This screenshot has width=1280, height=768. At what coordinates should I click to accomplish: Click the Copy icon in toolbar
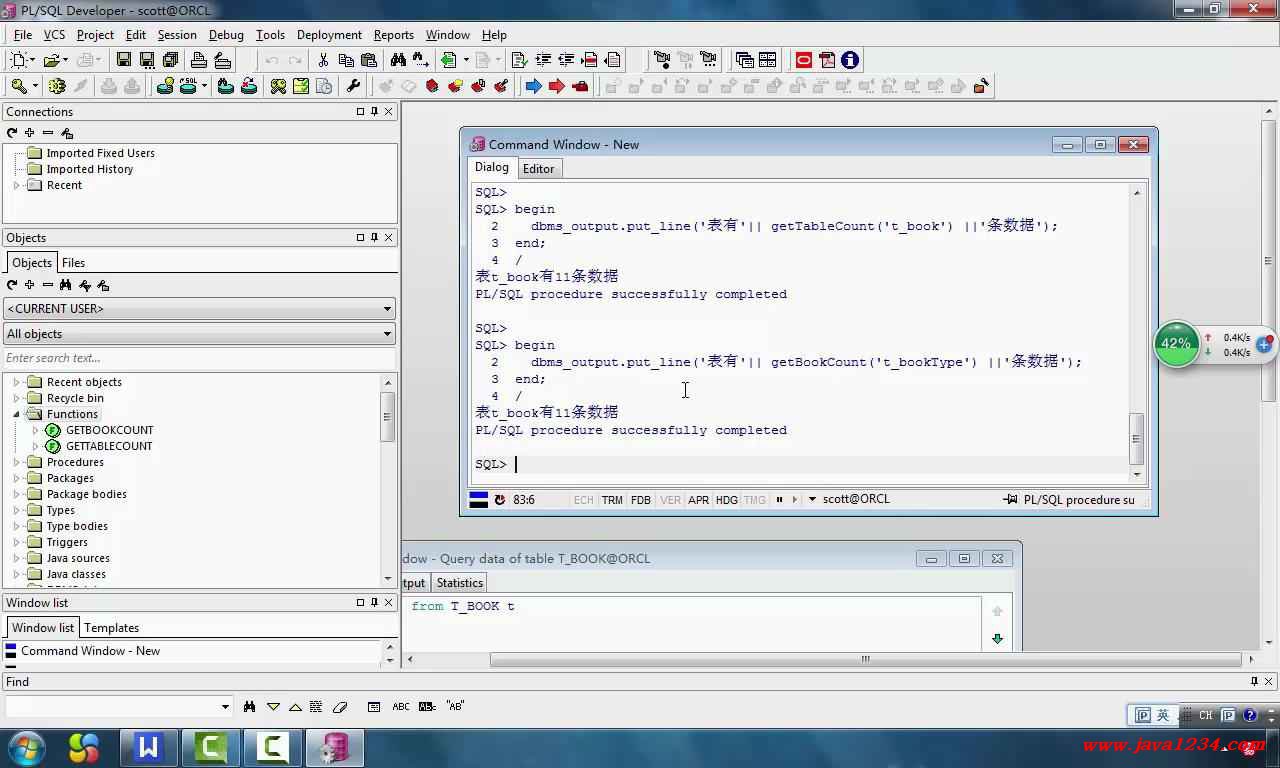pos(346,60)
